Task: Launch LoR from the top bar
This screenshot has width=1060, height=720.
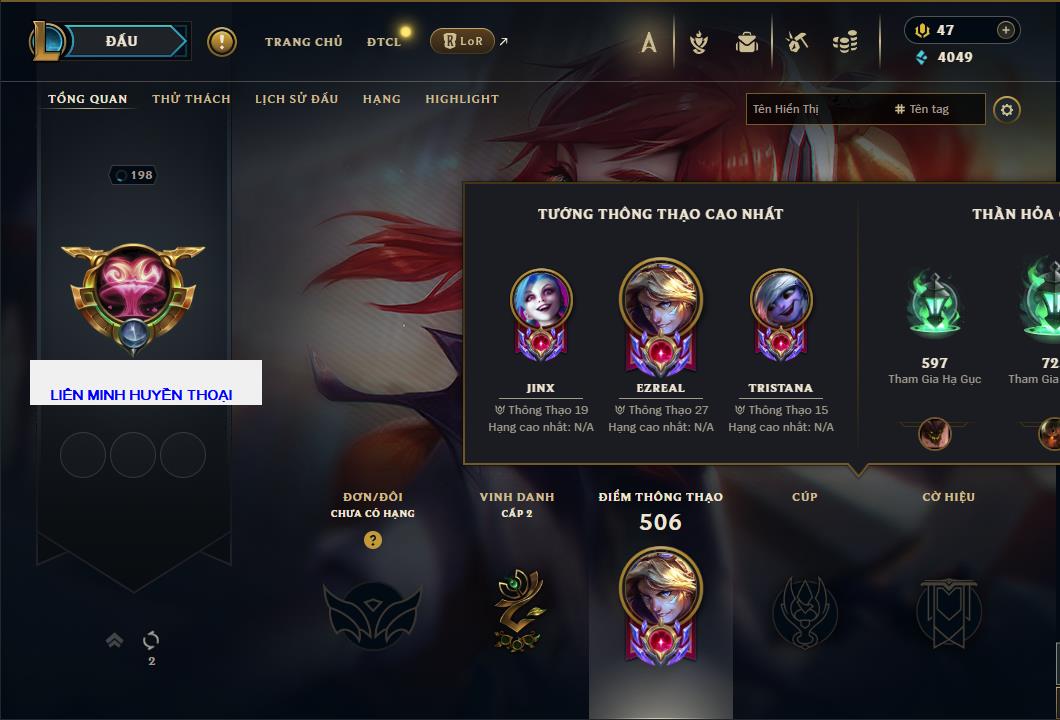Action: pos(462,41)
